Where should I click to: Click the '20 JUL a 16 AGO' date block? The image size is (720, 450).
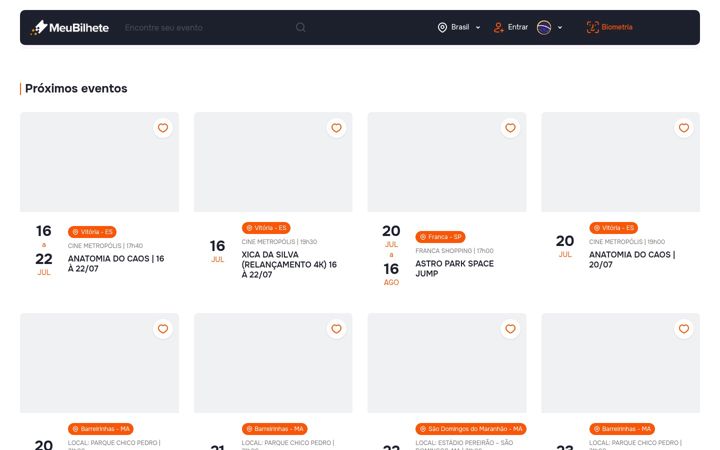(391, 255)
